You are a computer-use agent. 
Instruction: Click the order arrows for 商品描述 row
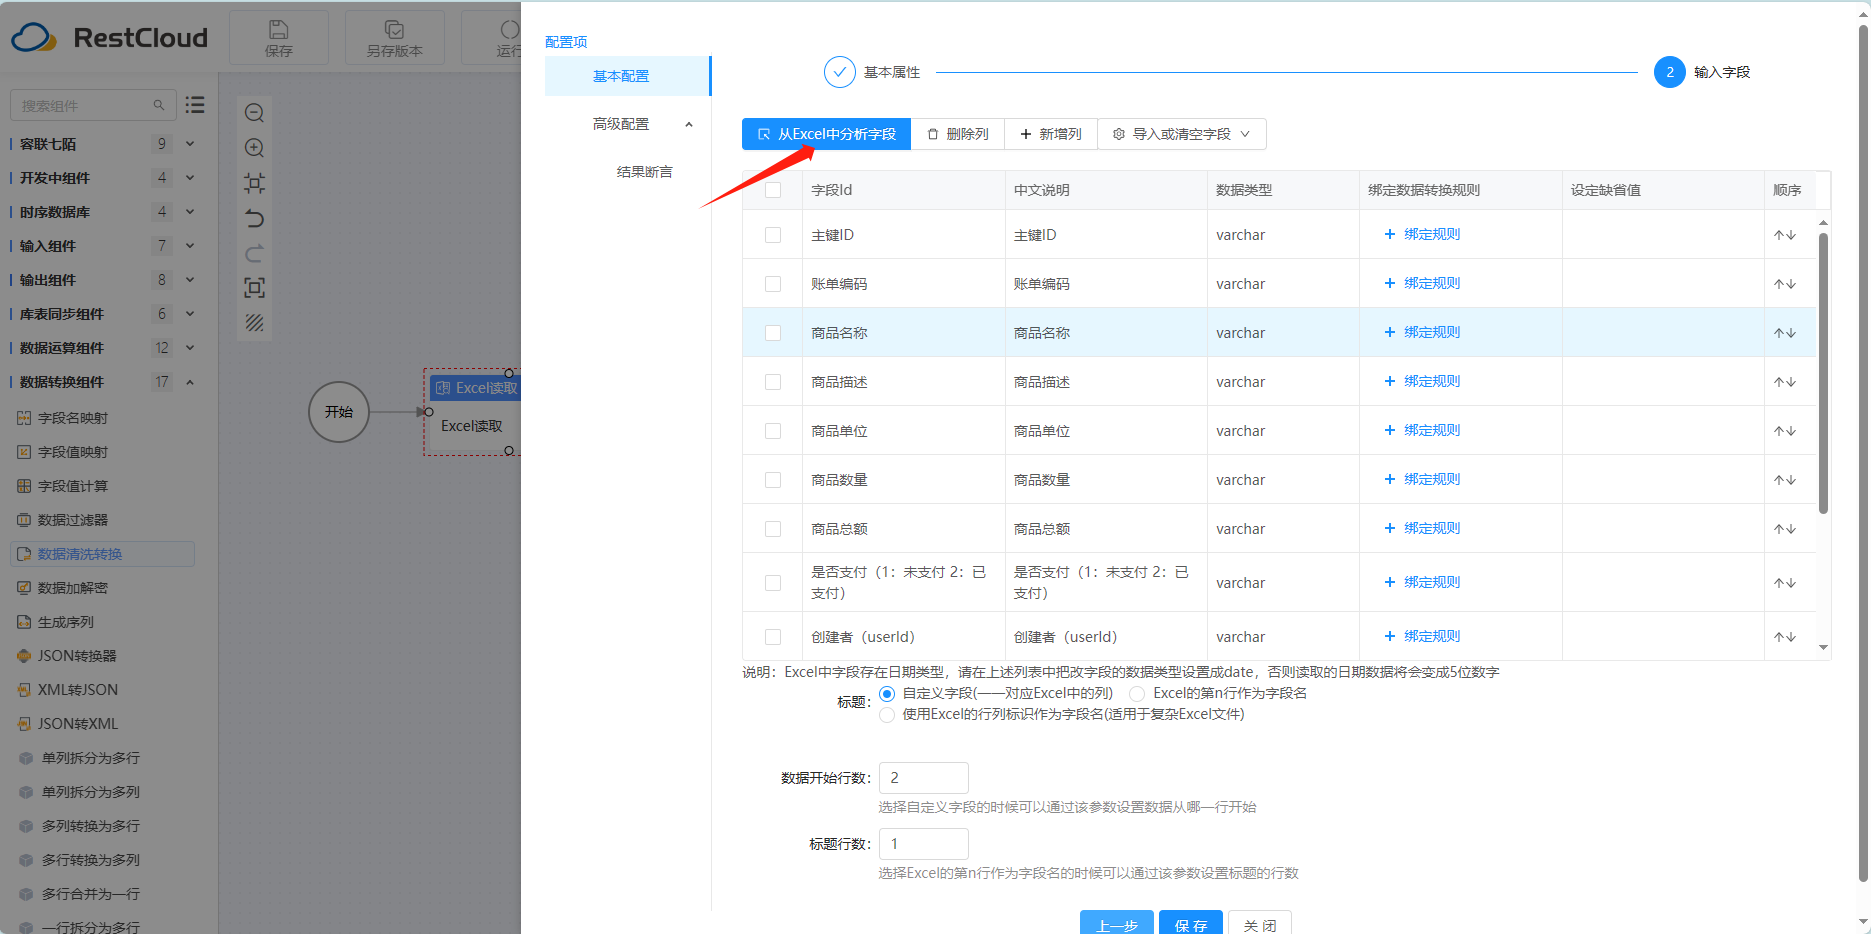click(1785, 382)
